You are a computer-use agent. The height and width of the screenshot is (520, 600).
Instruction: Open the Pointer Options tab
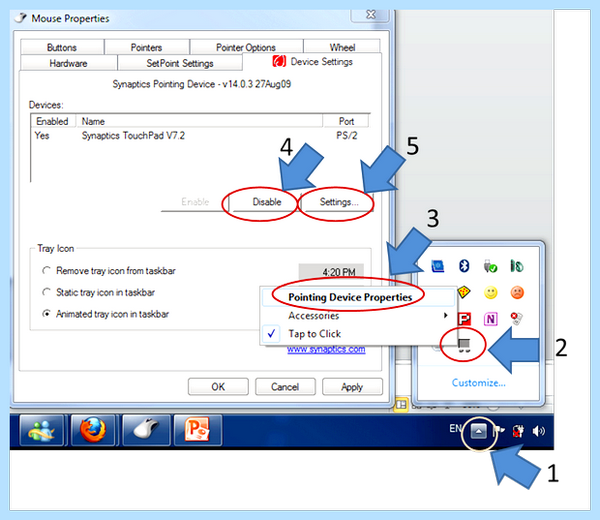pyautogui.click(x=246, y=47)
